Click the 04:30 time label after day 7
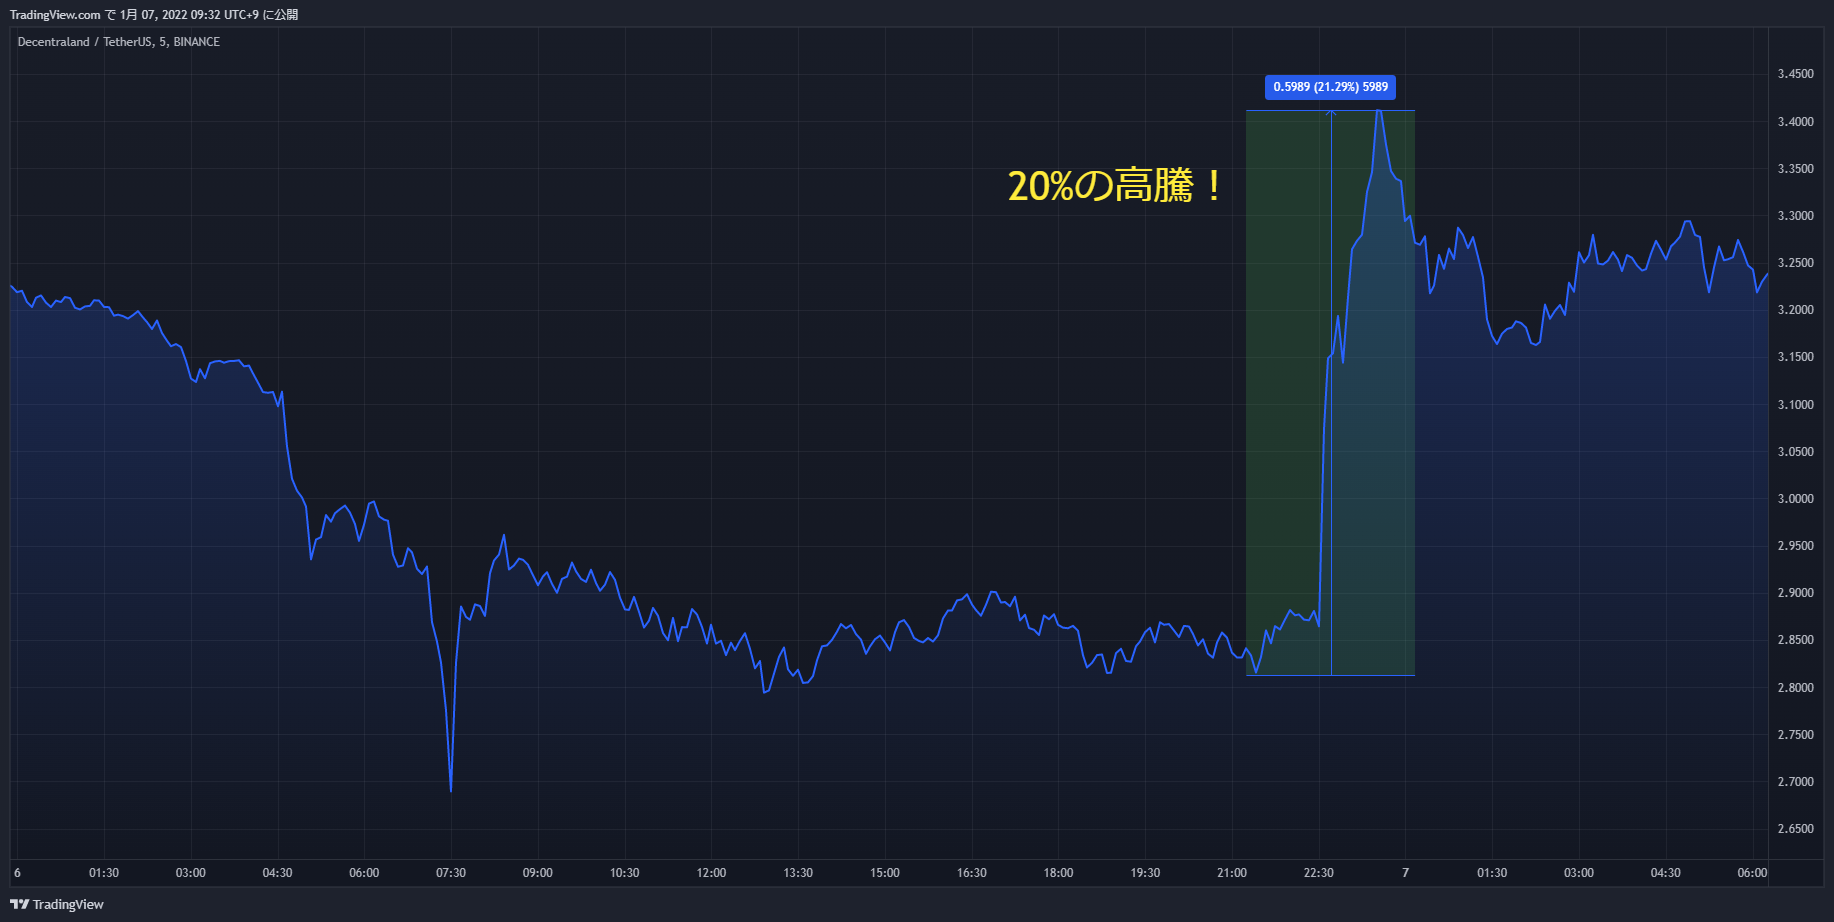This screenshot has width=1834, height=922. pos(1665,873)
